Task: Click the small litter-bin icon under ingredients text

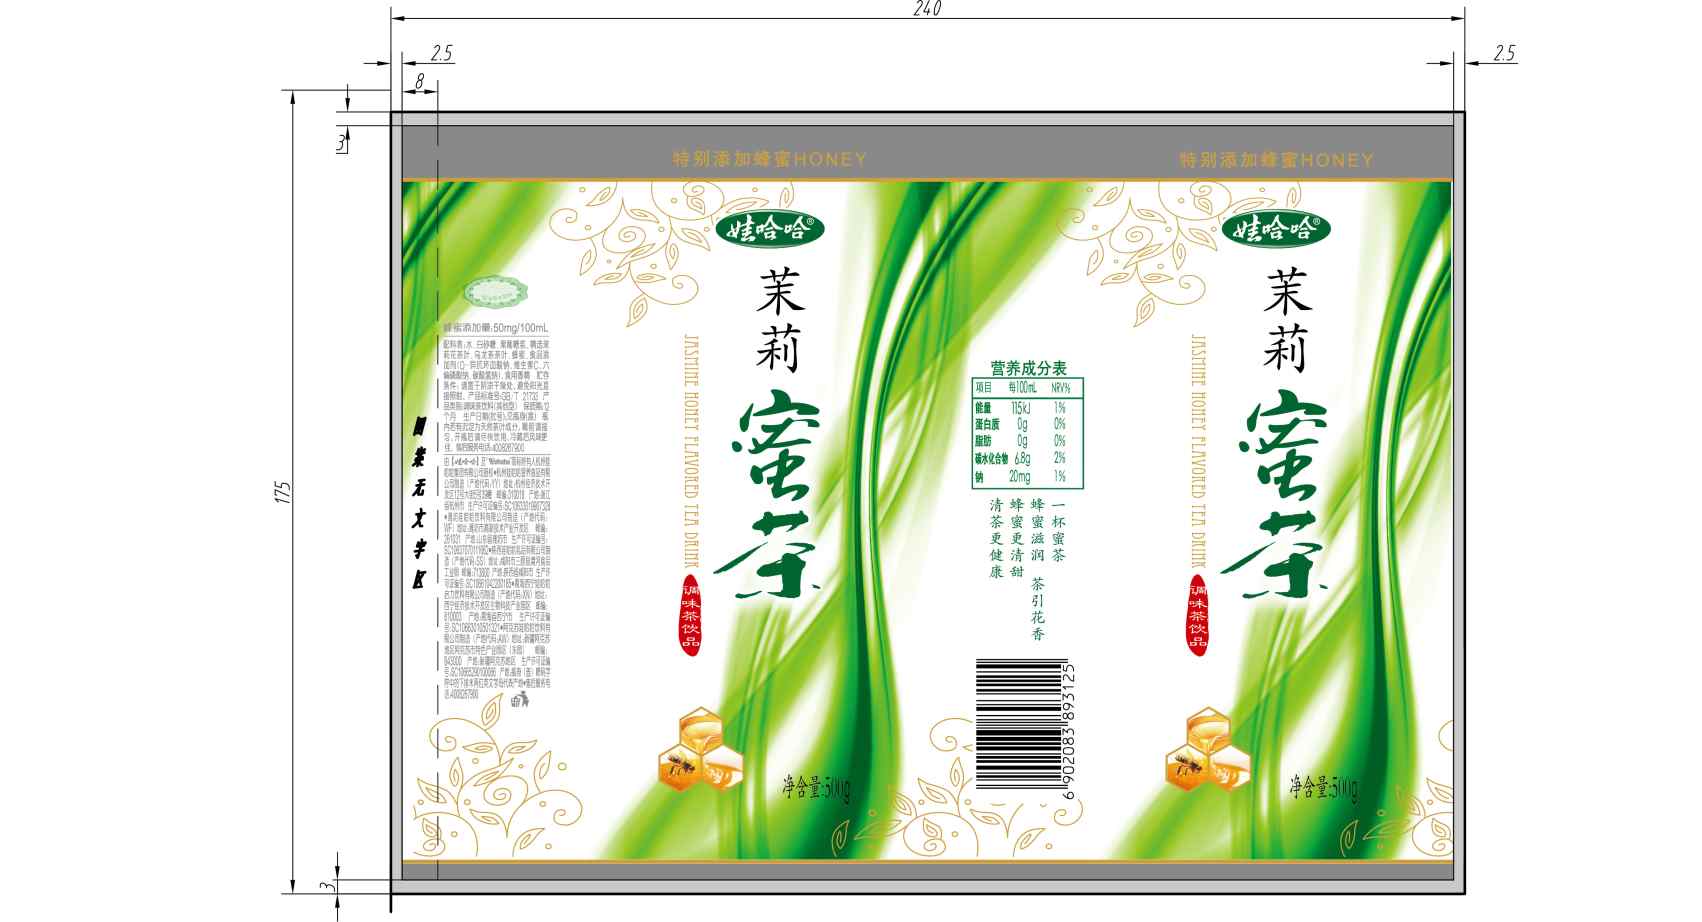Action: (x=519, y=700)
